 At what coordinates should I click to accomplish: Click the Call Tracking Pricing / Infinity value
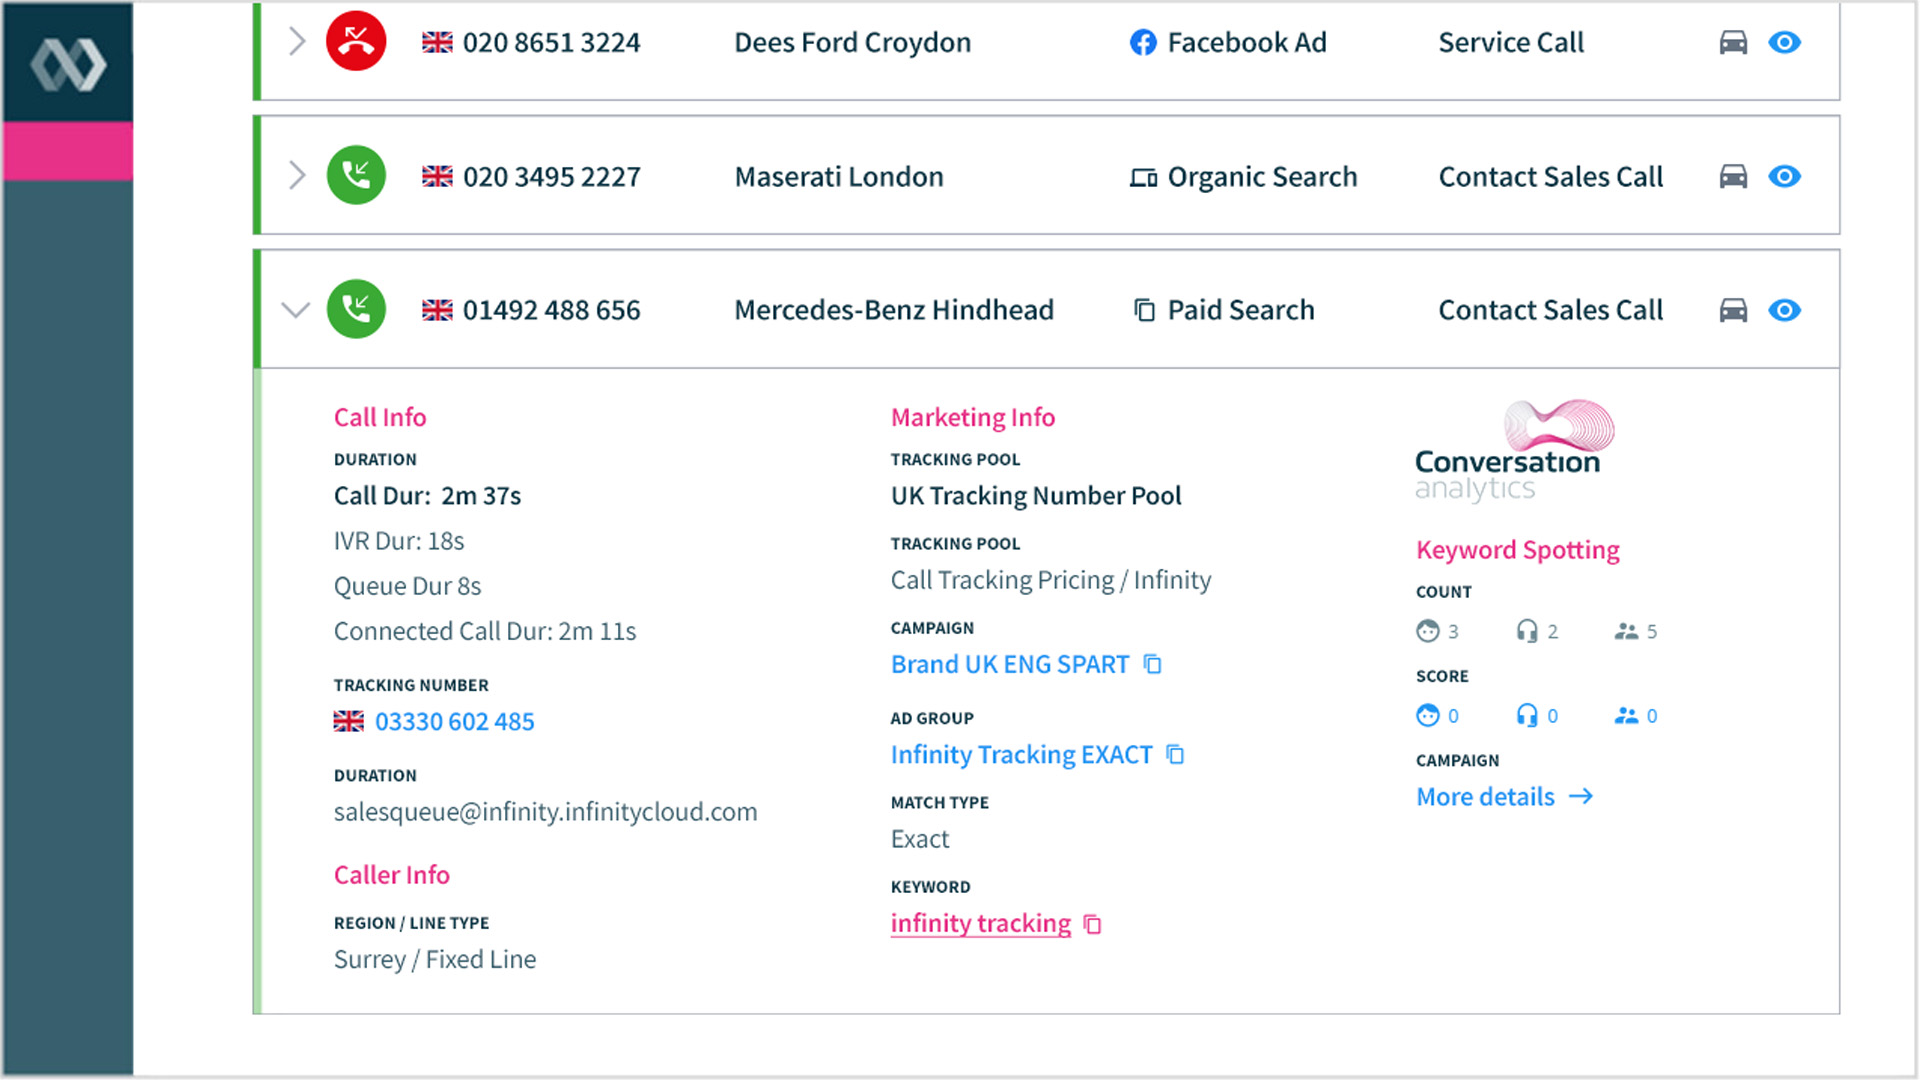point(1051,581)
